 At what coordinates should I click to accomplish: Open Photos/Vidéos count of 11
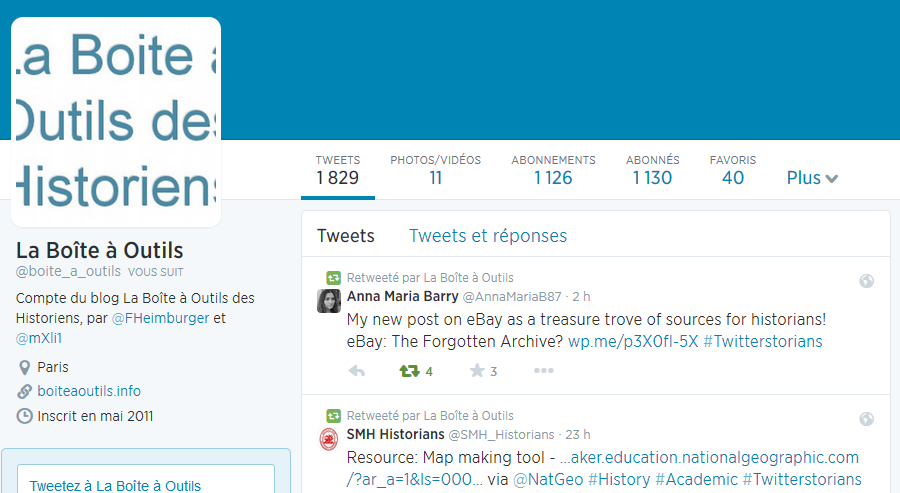[435, 170]
